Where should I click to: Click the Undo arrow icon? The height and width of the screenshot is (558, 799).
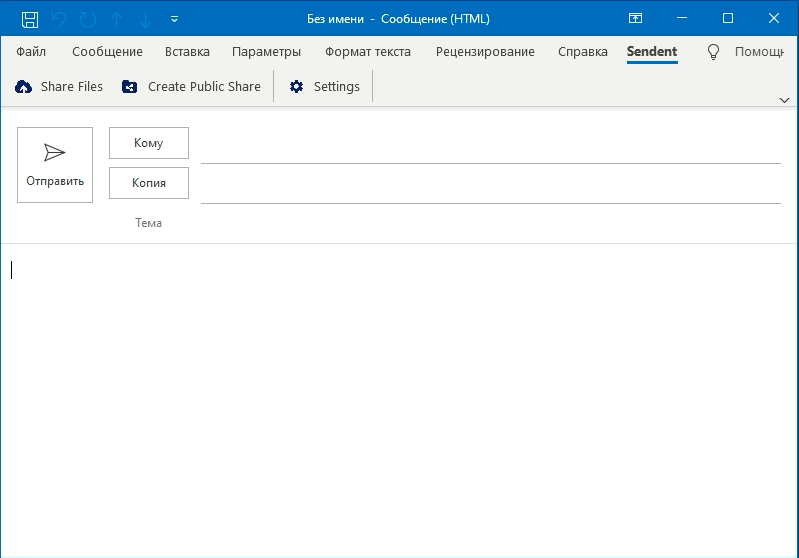pos(59,19)
